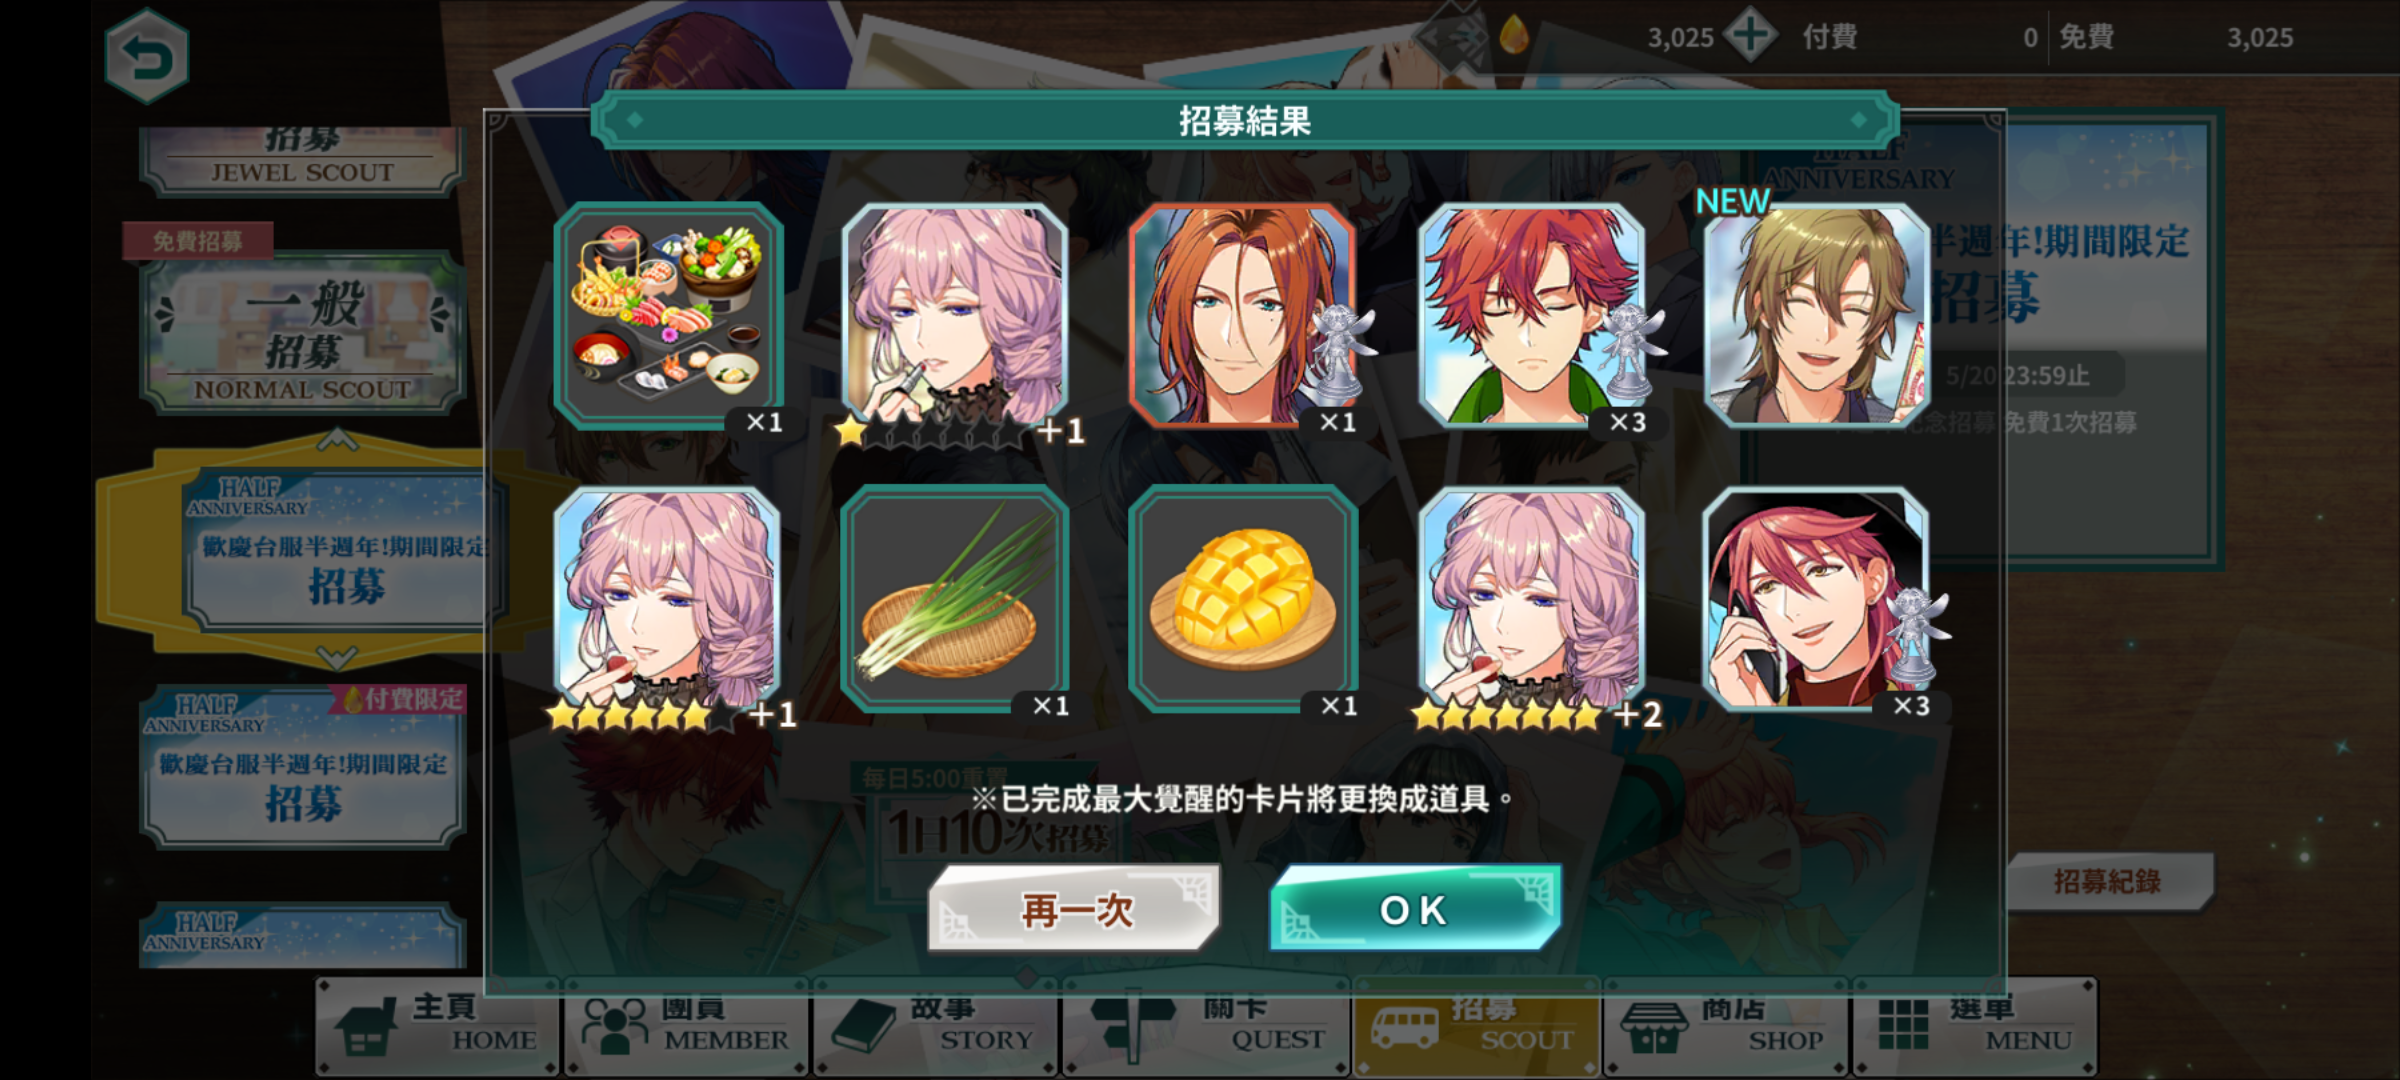Select the green onion basket item

coord(955,599)
